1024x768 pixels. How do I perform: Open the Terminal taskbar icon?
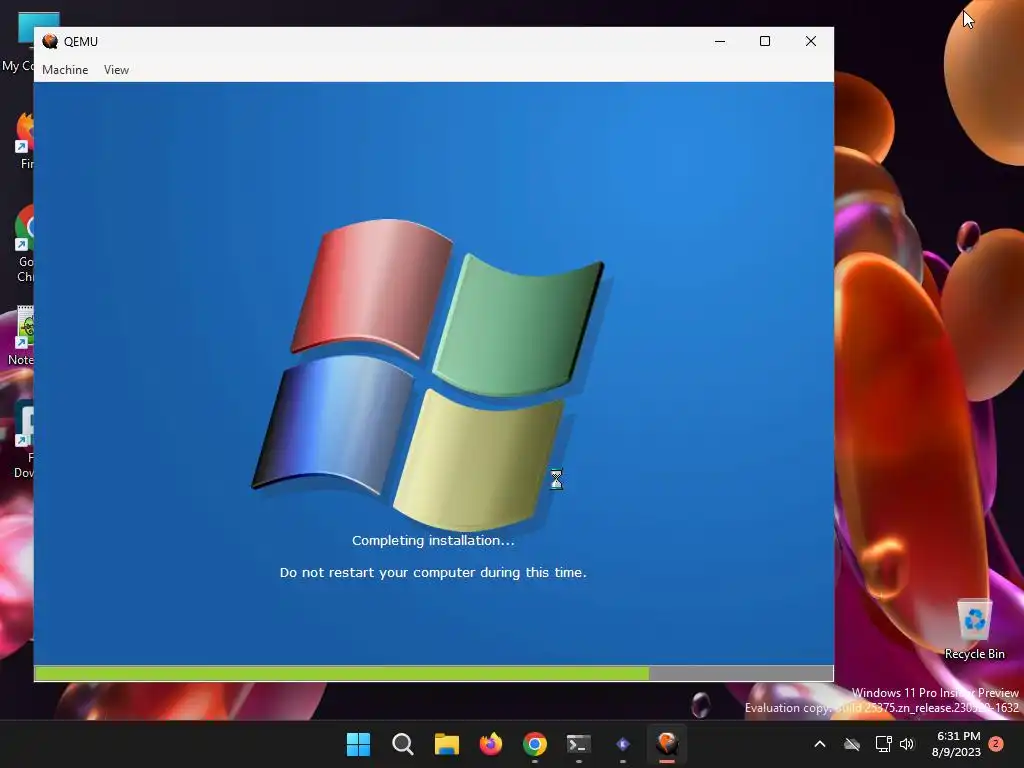pos(579,744)
